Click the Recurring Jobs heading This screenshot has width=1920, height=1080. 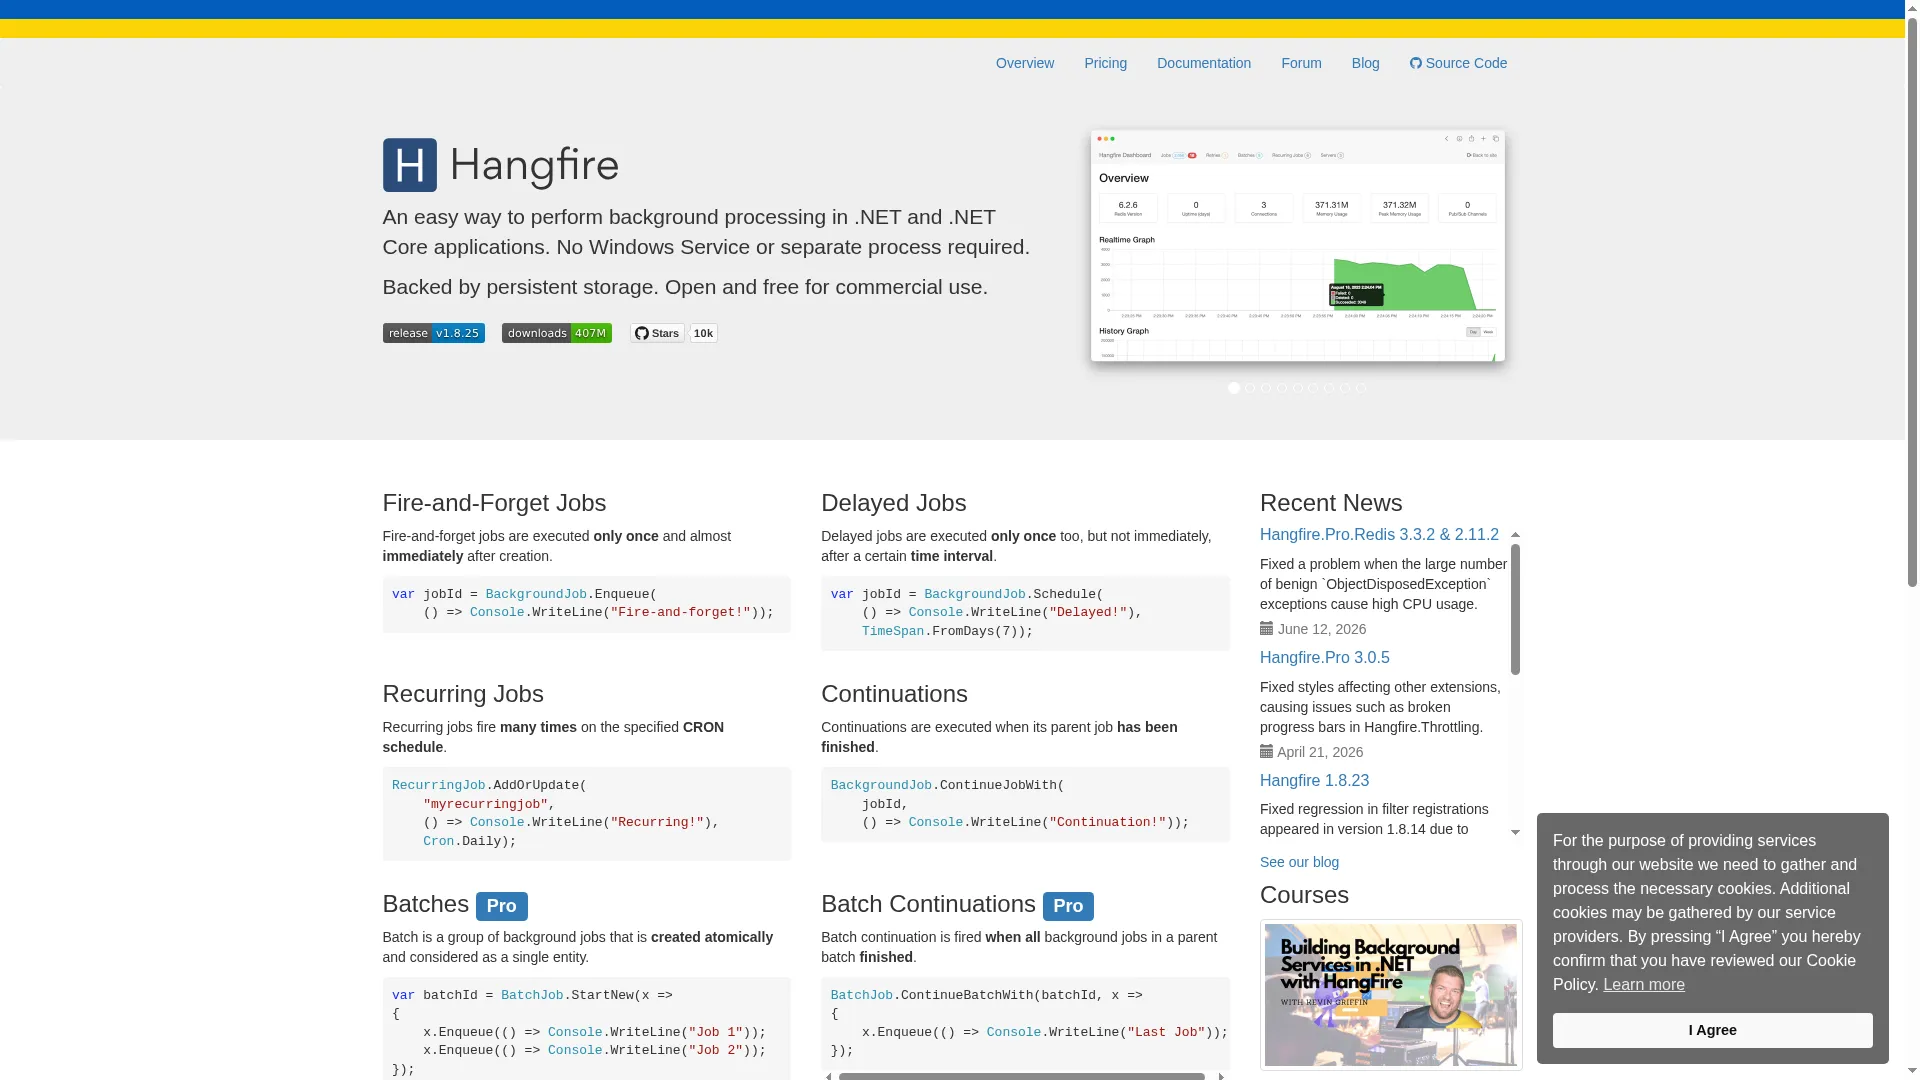462,694
